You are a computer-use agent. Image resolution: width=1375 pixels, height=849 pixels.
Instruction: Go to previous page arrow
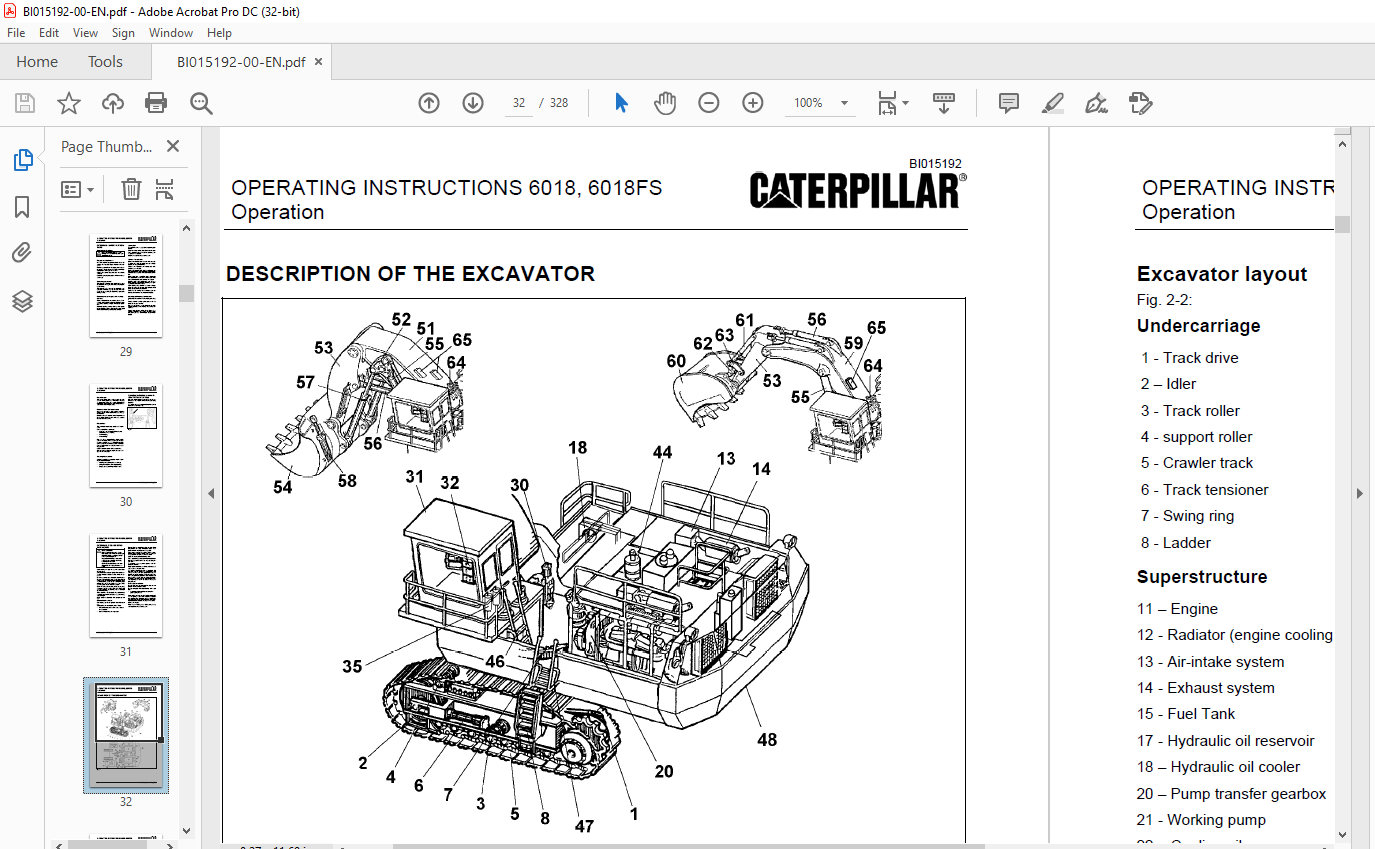point(429,103)
